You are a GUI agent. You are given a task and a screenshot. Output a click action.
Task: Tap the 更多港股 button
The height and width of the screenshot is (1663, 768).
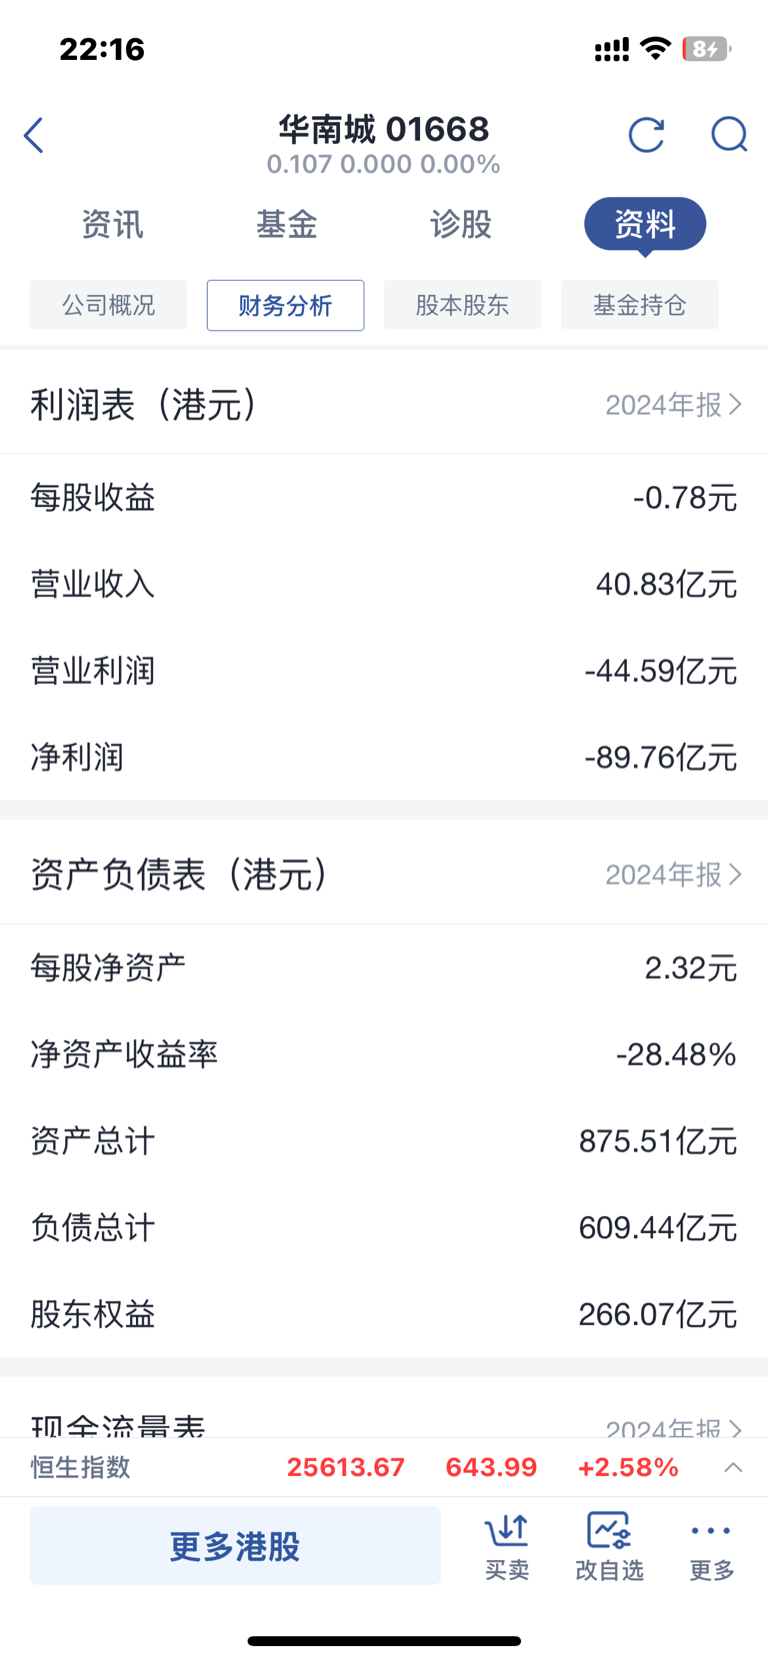235,1546
